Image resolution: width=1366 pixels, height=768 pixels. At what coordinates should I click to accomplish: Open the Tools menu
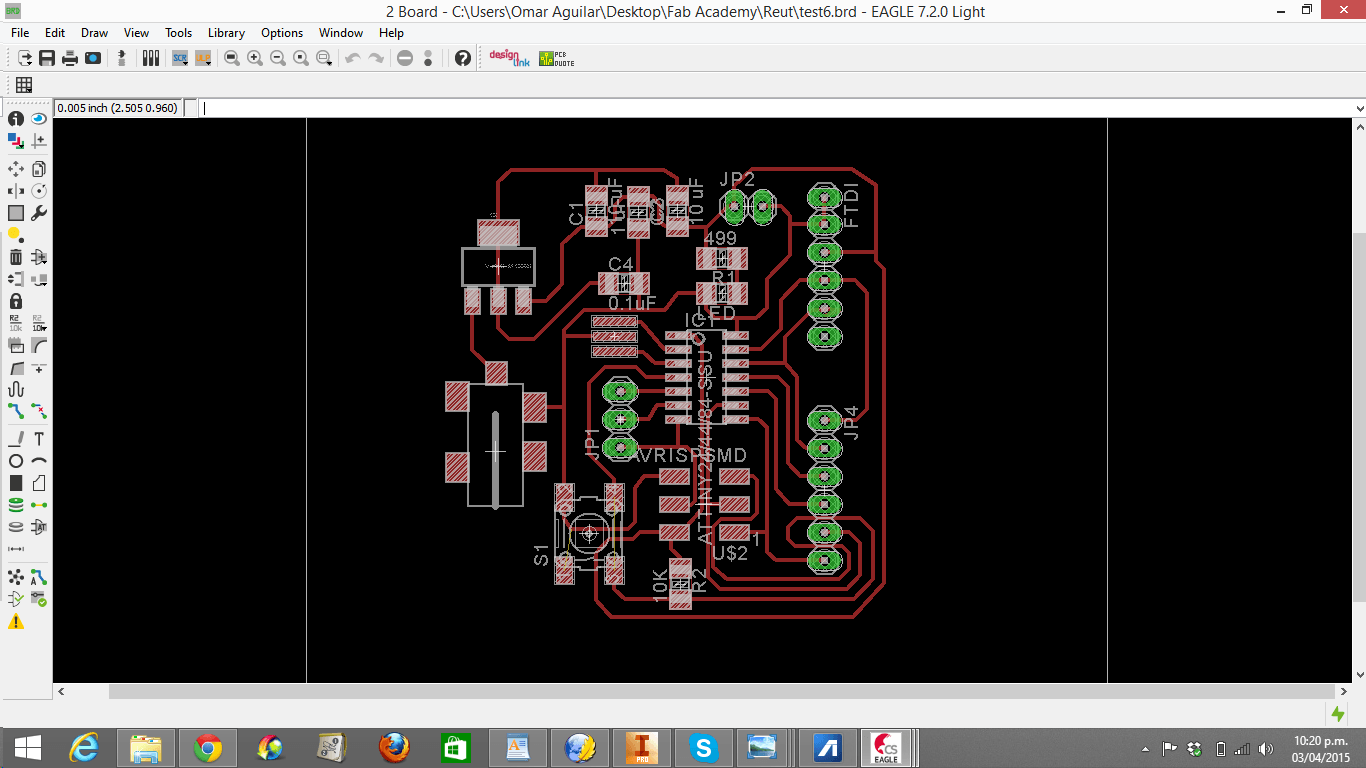pyautogui.click(x=179, y=33)
